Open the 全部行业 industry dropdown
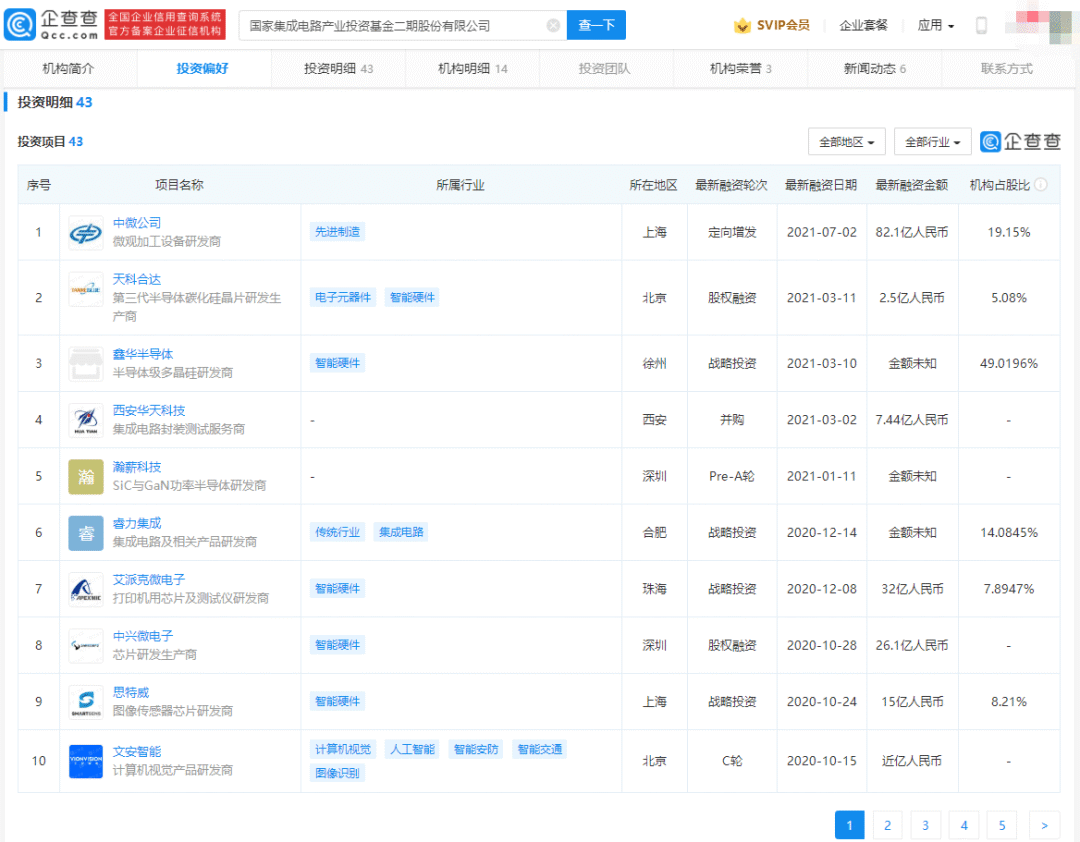Viewport: 1080px width, 842px height. (933, 142)
